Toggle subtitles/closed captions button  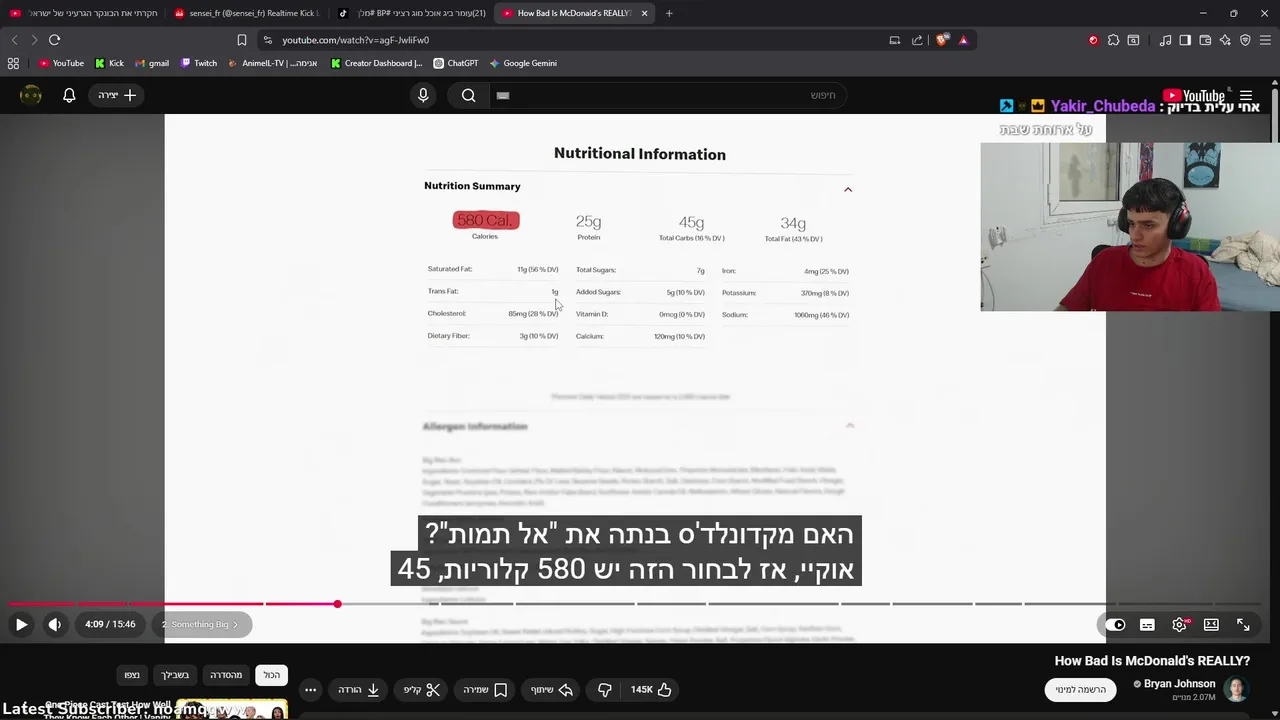tap(1147, 625)
